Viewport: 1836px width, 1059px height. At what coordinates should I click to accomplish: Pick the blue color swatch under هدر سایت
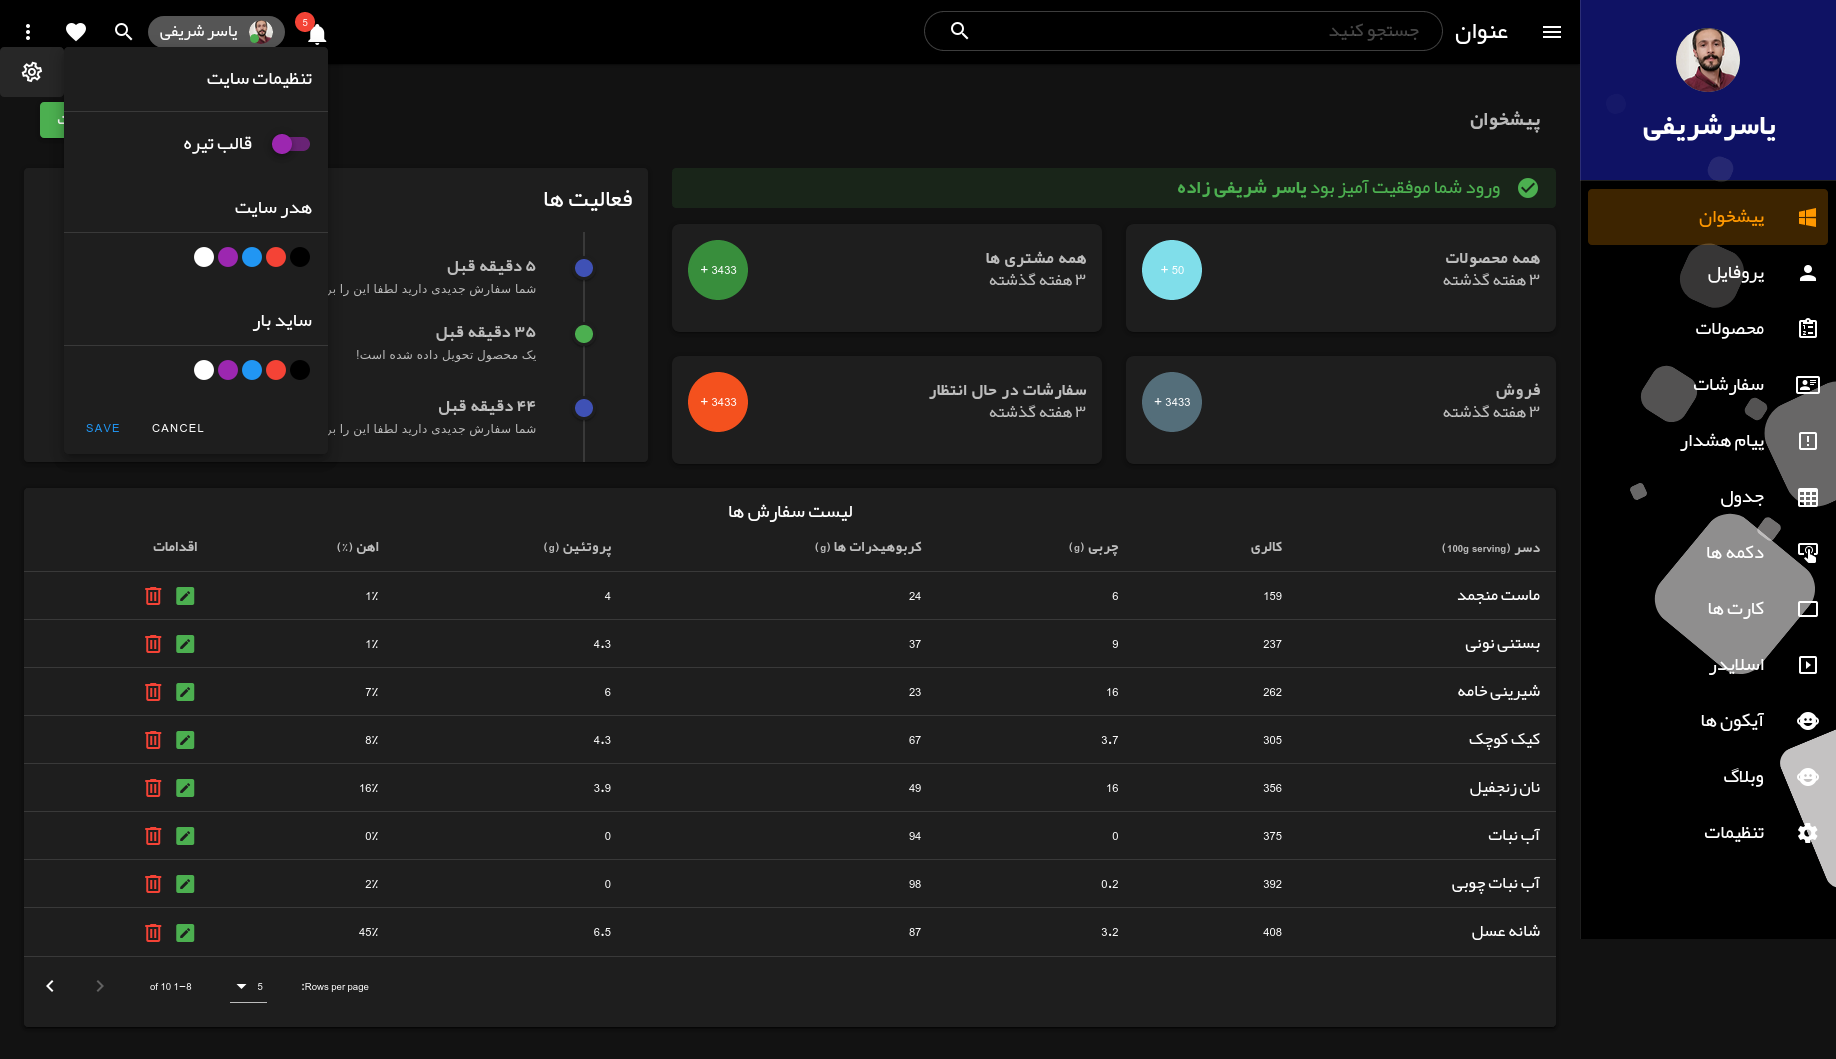point(252,257)
